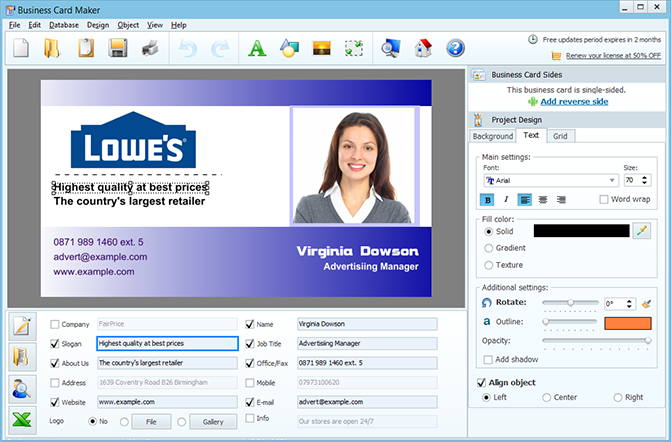Open print preview magnifier icon
Viewport: 671px width, 442px height.
pos(391,48)
